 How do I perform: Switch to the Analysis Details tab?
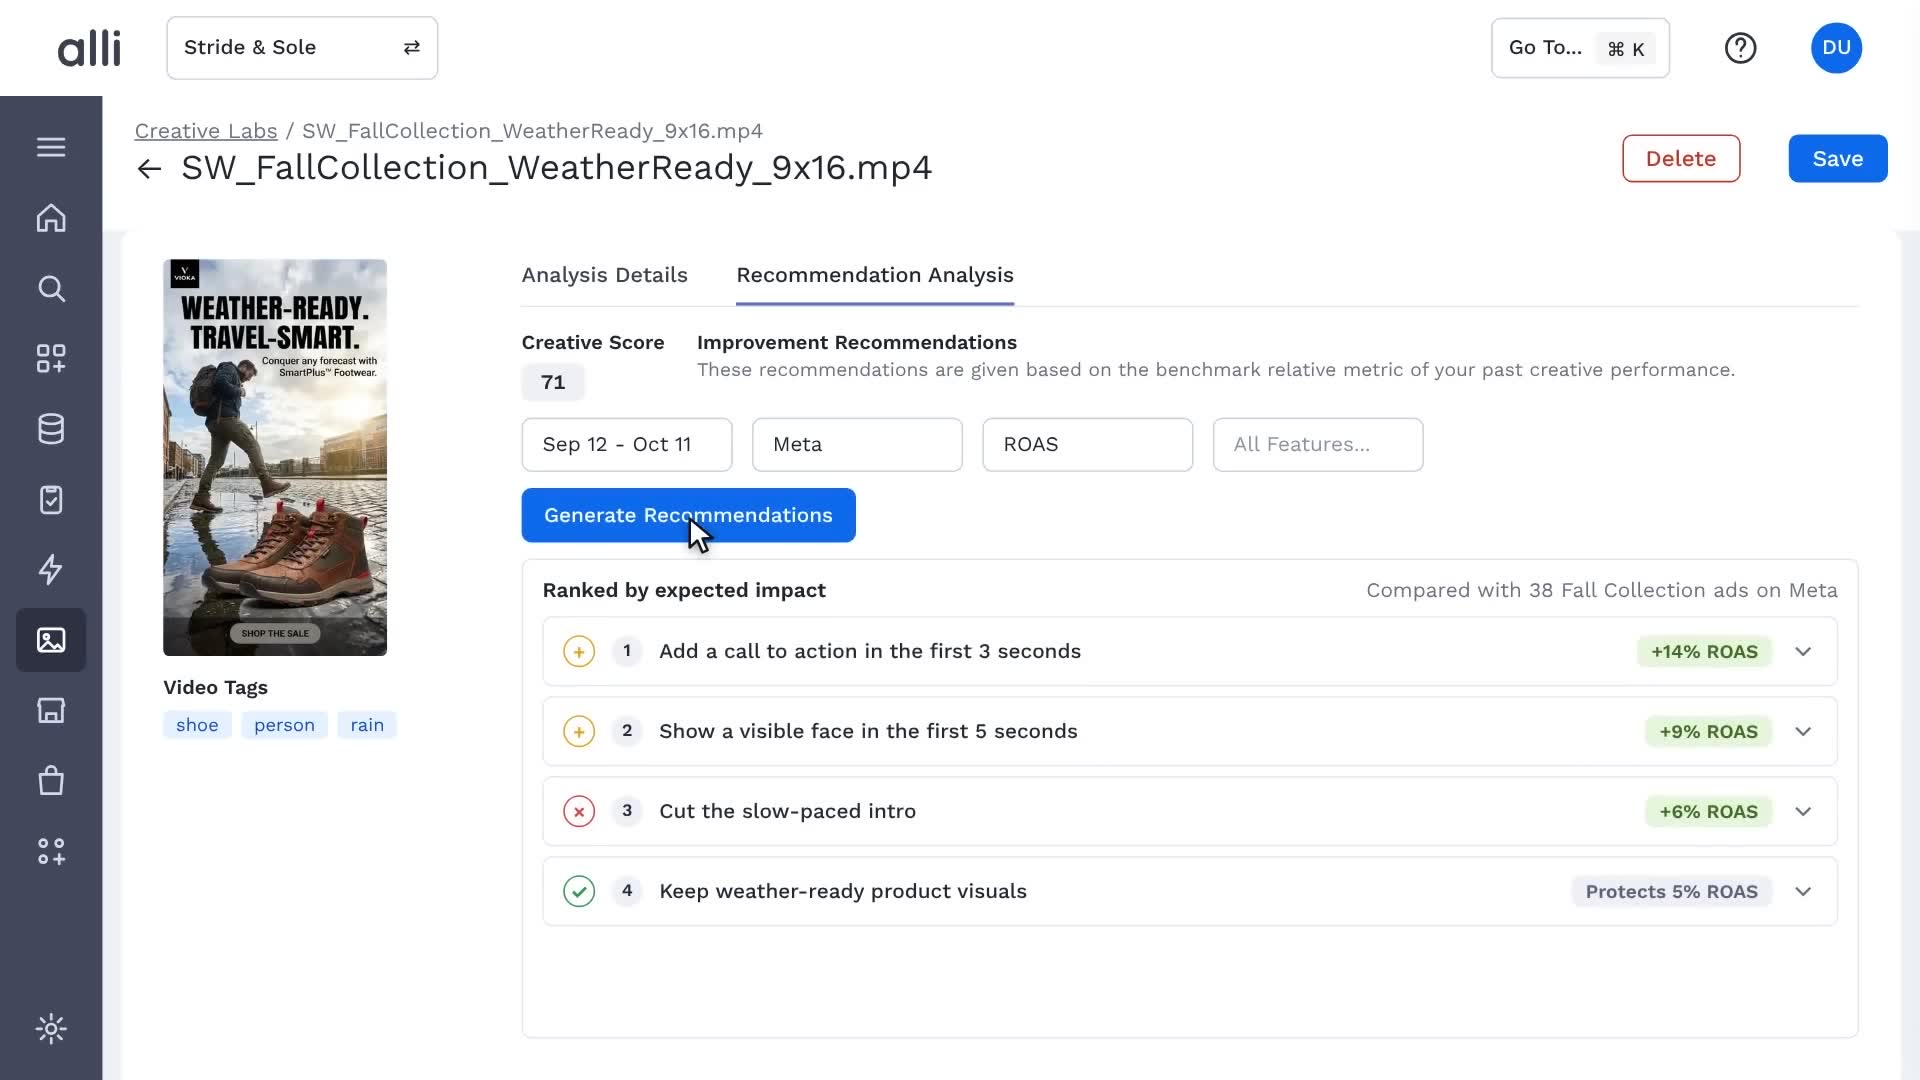coord(605,275)
